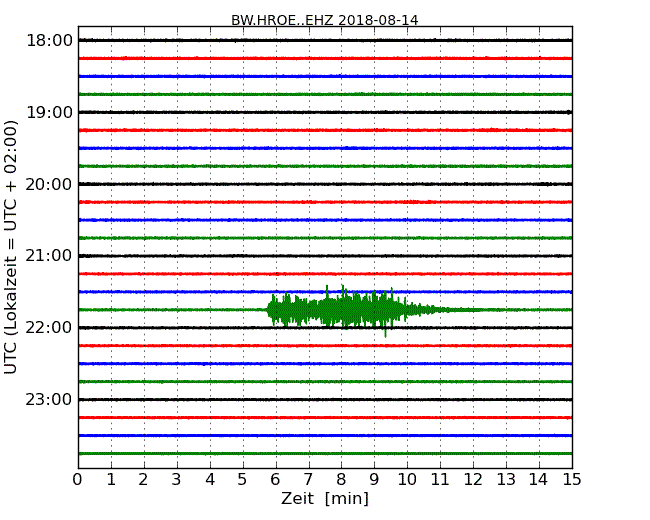The height and width of the screenshot is (520, 650).
Task: Click x-axis tick label 9
Action: pyautogui.click(x=374, y=479)
